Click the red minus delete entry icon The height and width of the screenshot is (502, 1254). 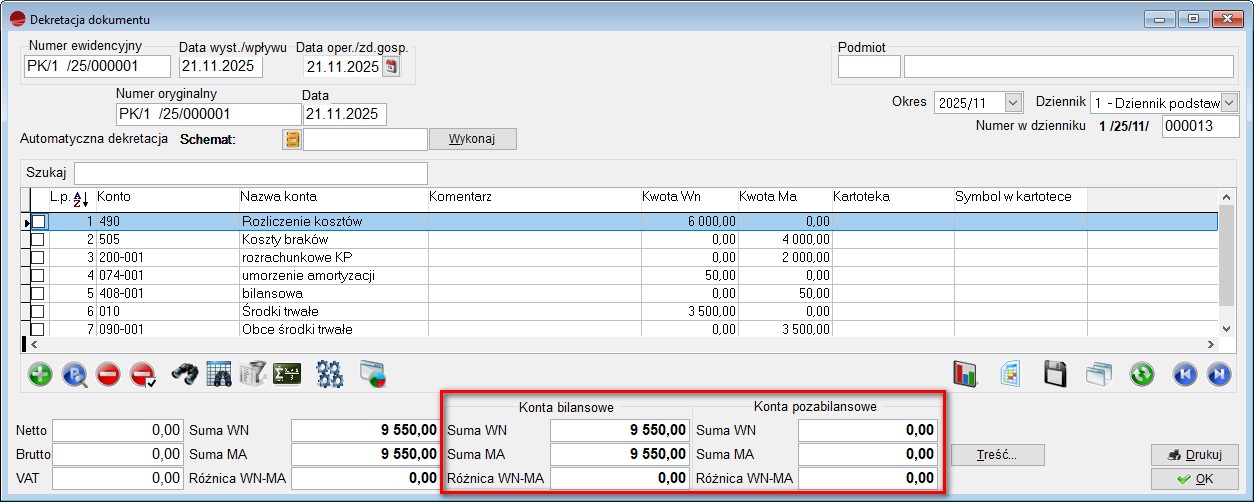[x=108, y=375]
